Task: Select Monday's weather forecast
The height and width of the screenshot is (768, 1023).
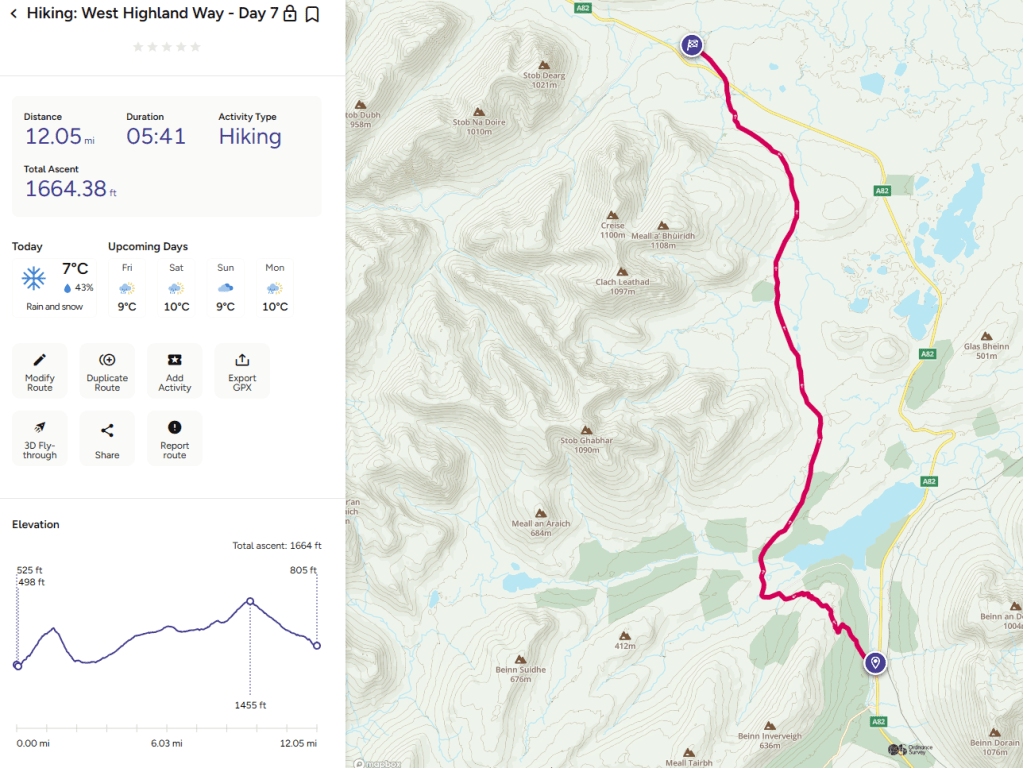Action: pos(275,288)
